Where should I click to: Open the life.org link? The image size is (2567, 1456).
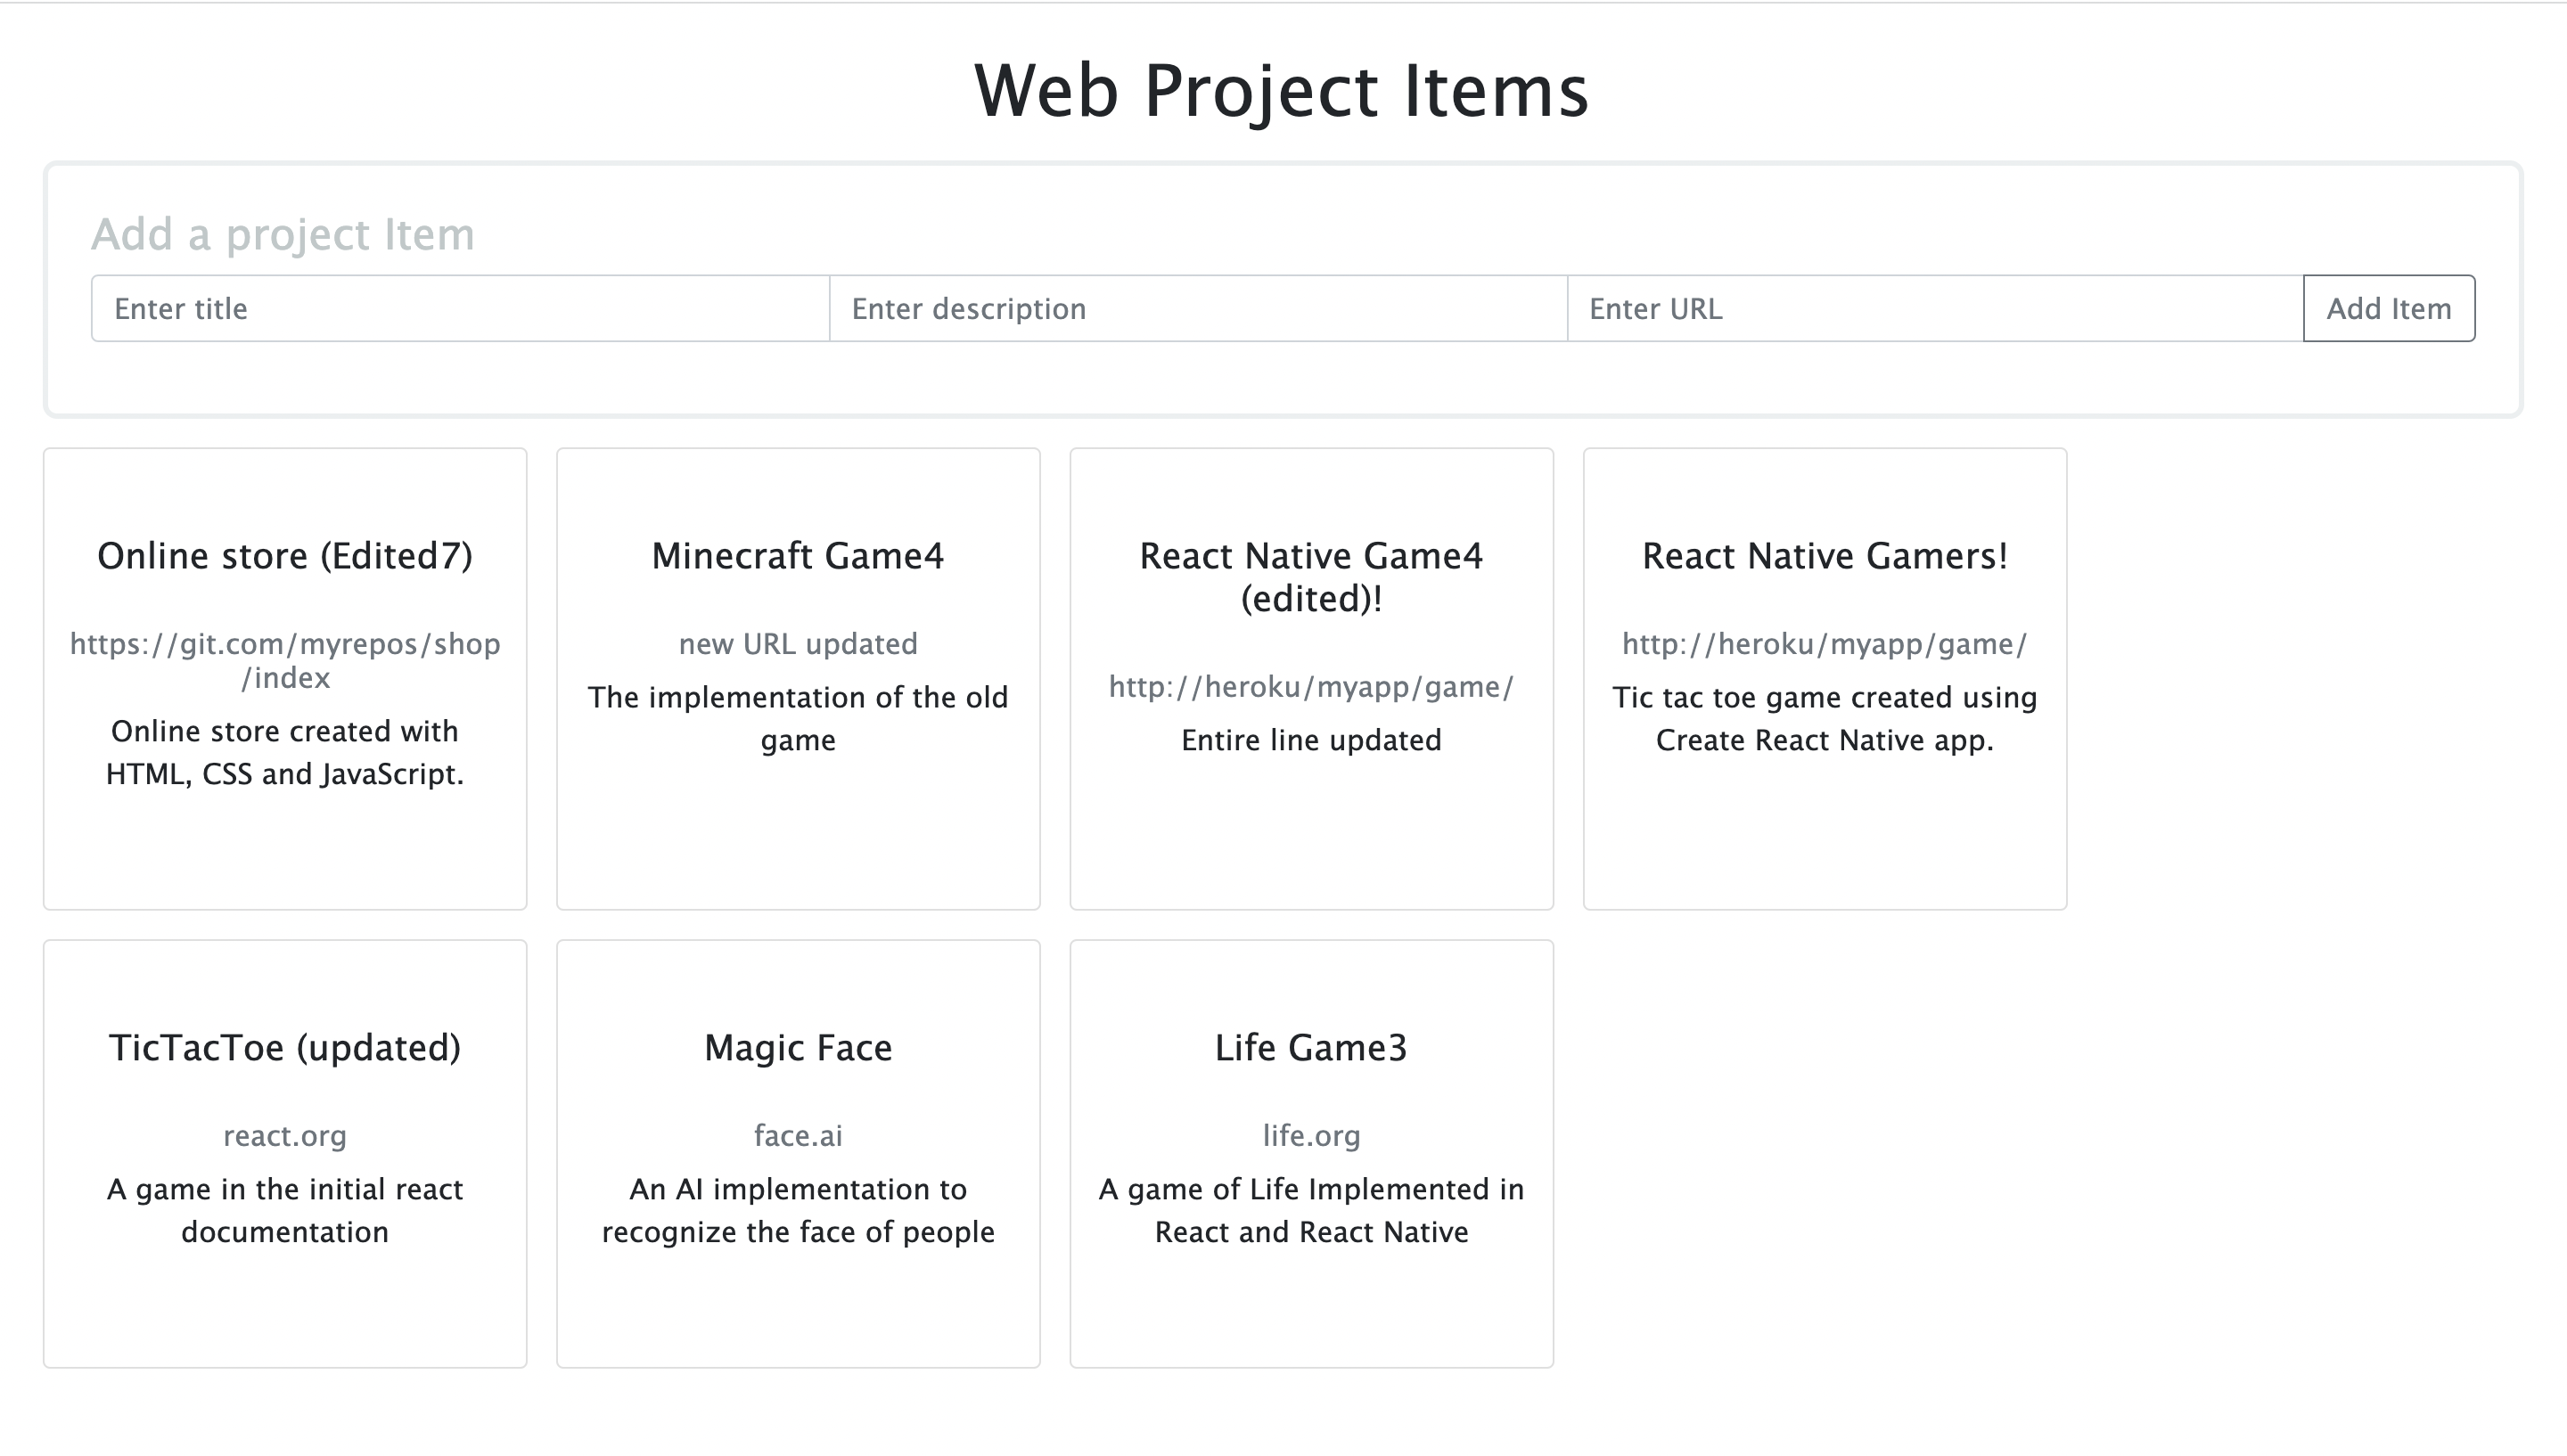click(x=1311, y=1136)
